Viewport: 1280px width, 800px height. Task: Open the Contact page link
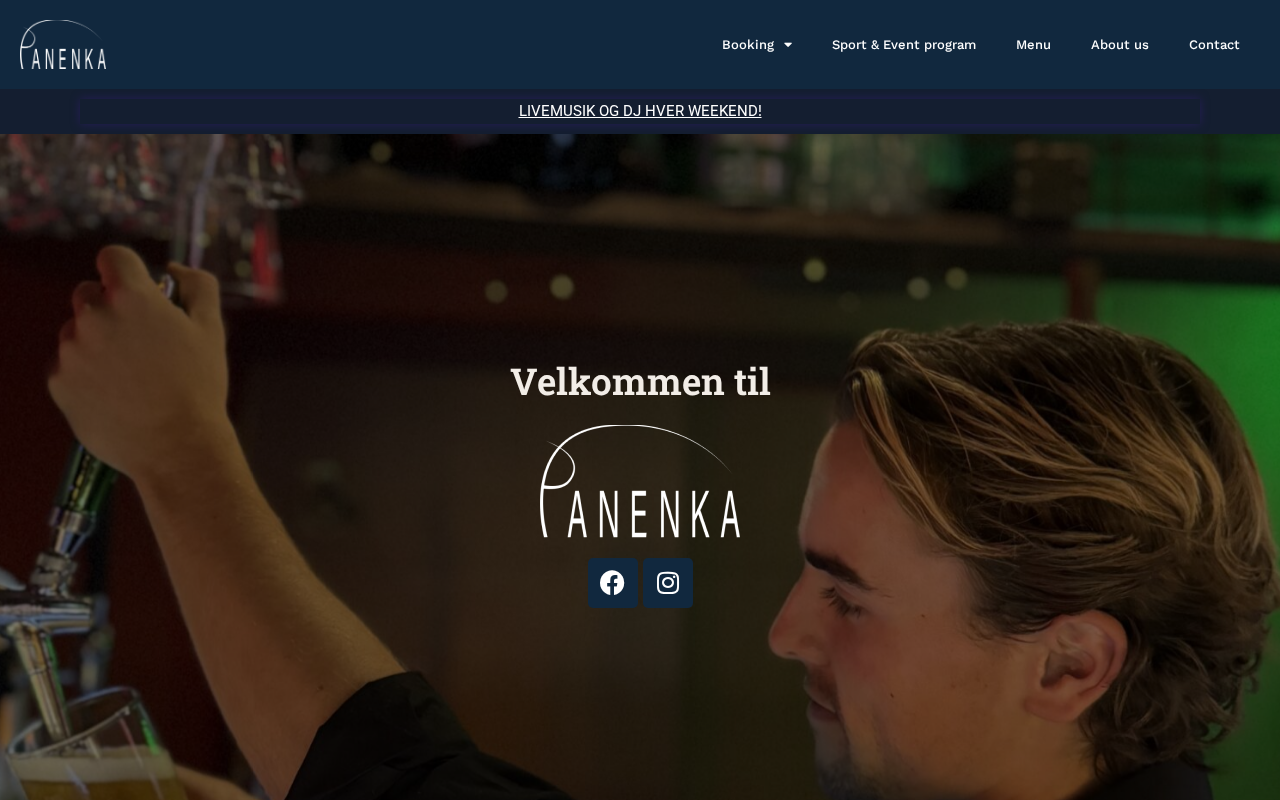[1214, 45]
